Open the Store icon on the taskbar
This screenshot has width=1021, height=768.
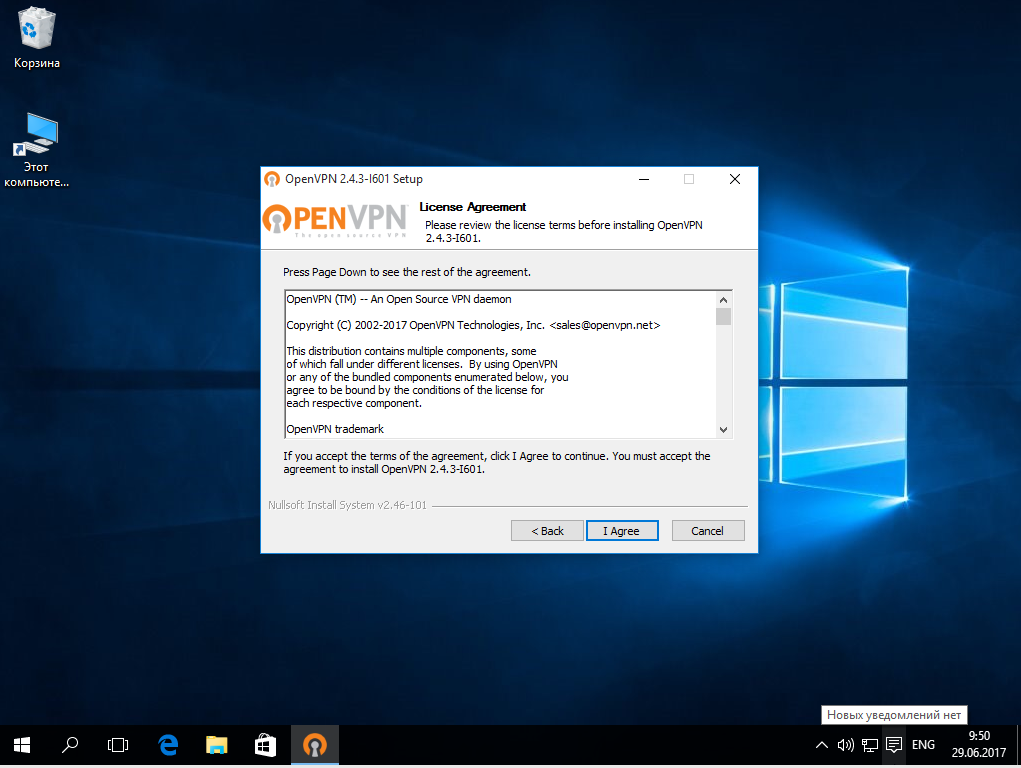coord(265,745)
